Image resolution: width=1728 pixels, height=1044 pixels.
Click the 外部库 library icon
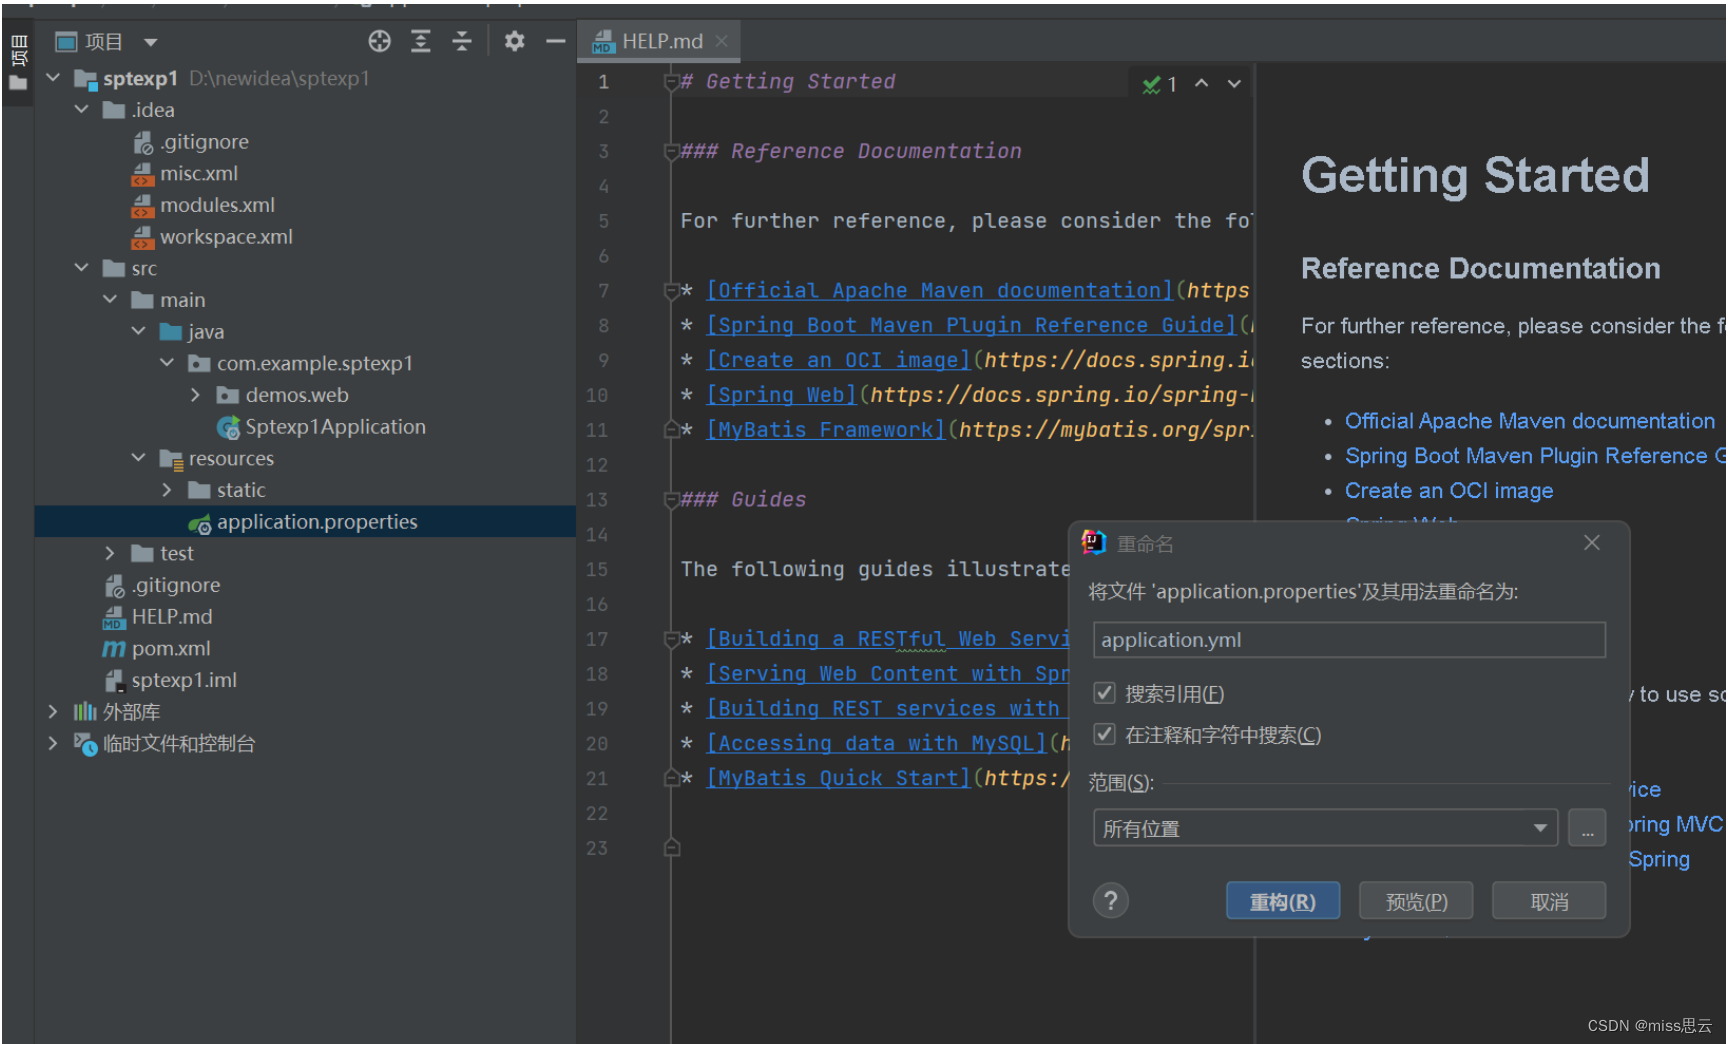pos(85,712)
